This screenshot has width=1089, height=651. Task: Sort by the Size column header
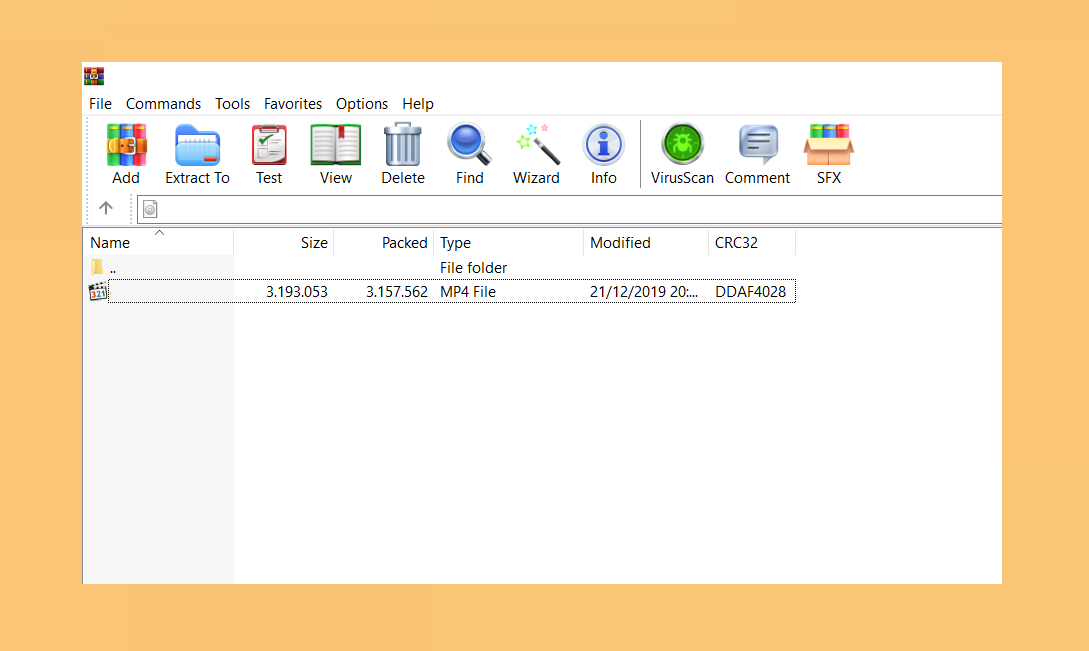[x=283, y=242]
